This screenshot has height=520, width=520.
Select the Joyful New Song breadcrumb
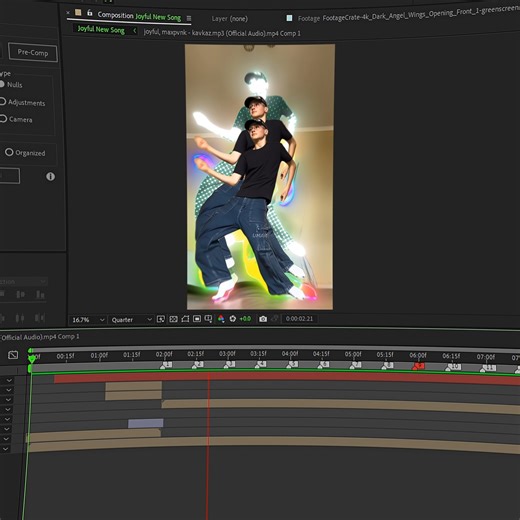click(x=101, y=29)
